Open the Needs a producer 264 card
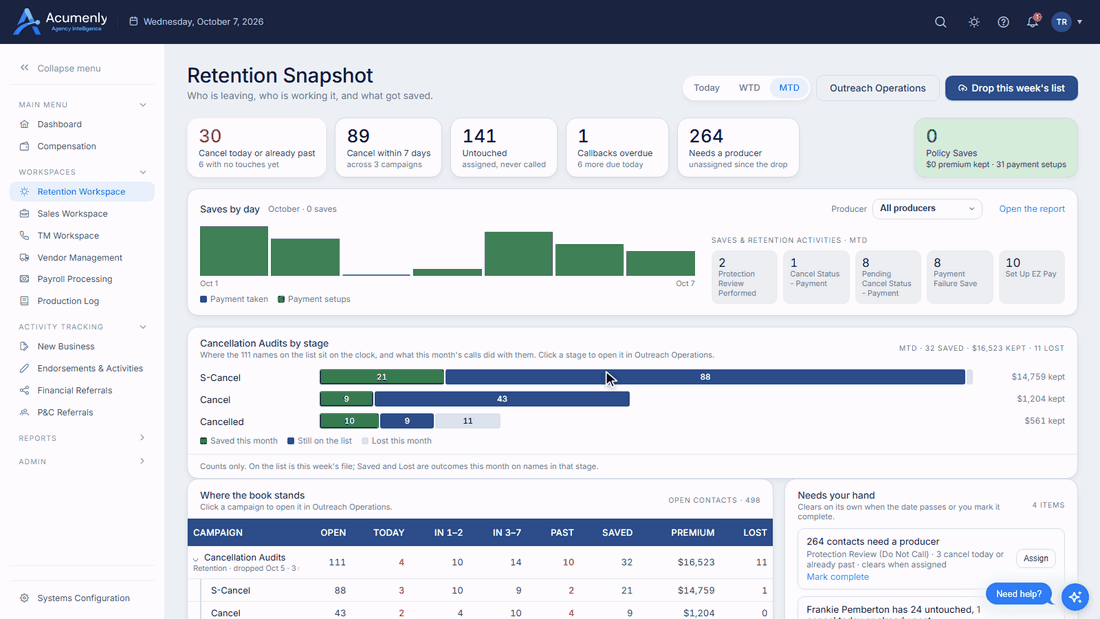Screen dimensions: 1100x619 coord(738,147)
